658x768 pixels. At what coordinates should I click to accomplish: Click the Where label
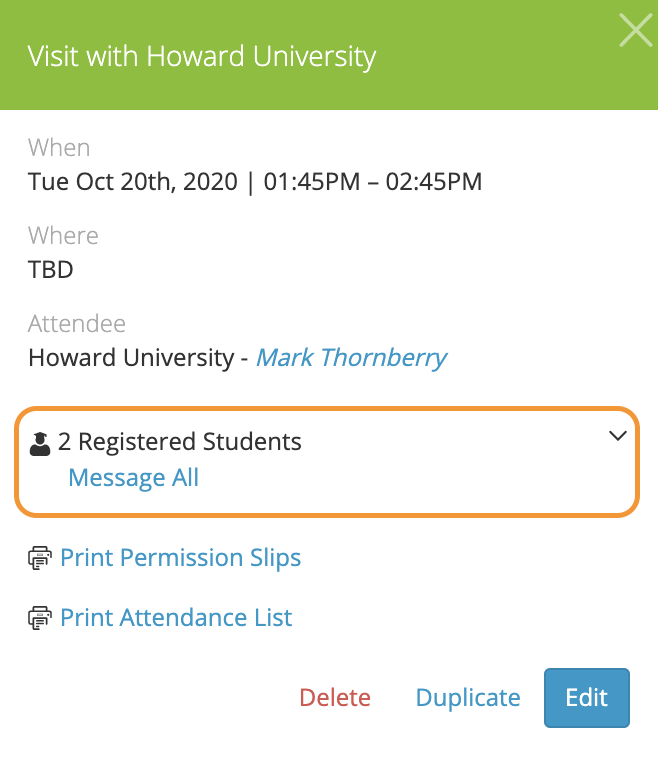(x=63, y=236)
